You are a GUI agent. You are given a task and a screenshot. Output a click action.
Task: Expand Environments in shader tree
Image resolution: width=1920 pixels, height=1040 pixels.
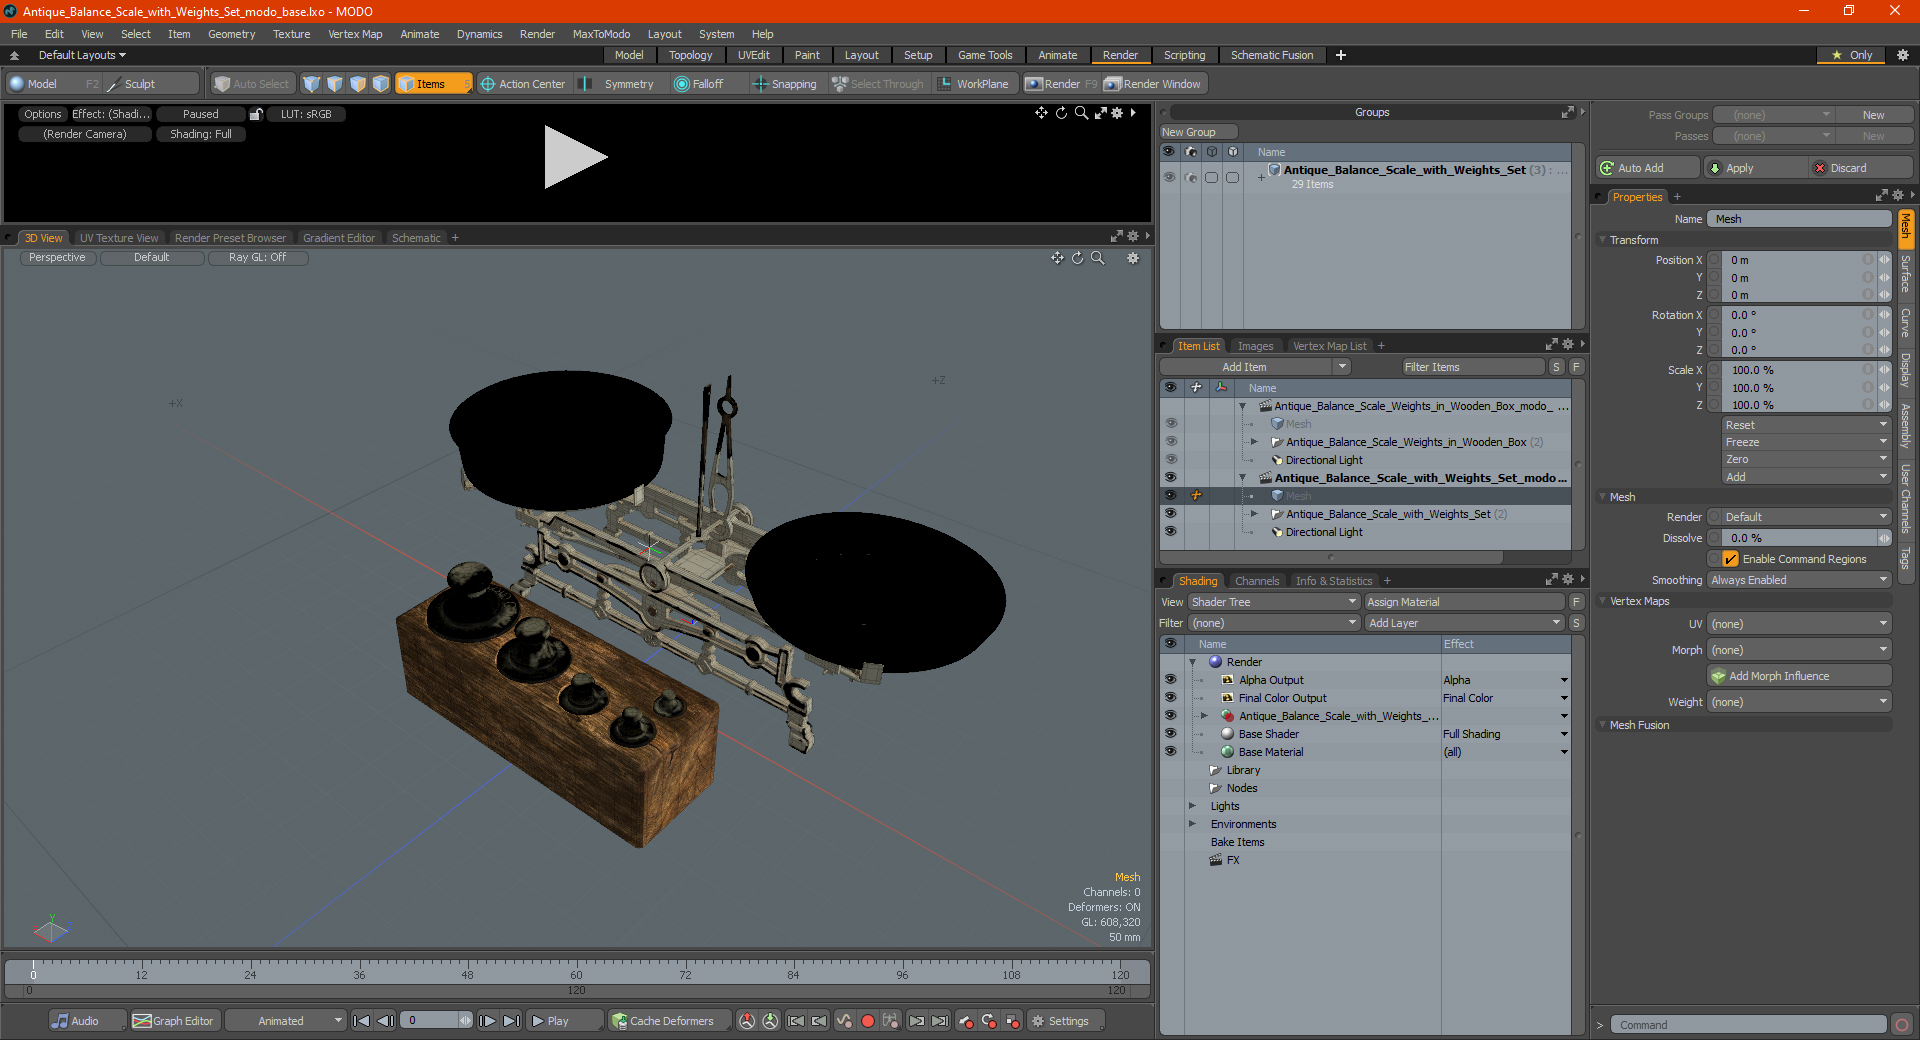[x=1192, y=824]
